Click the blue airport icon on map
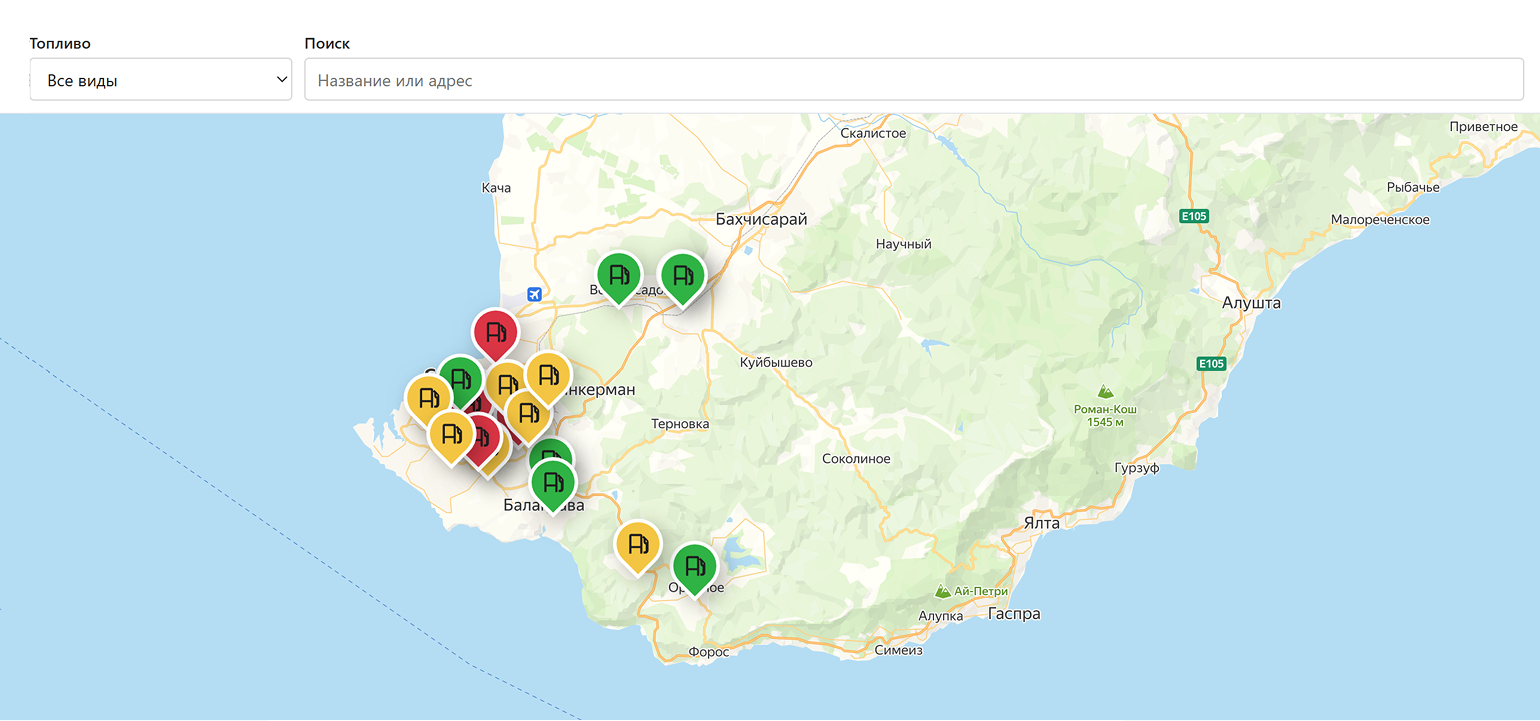This screenshot has height=721, width=1540. coord(534,294)
